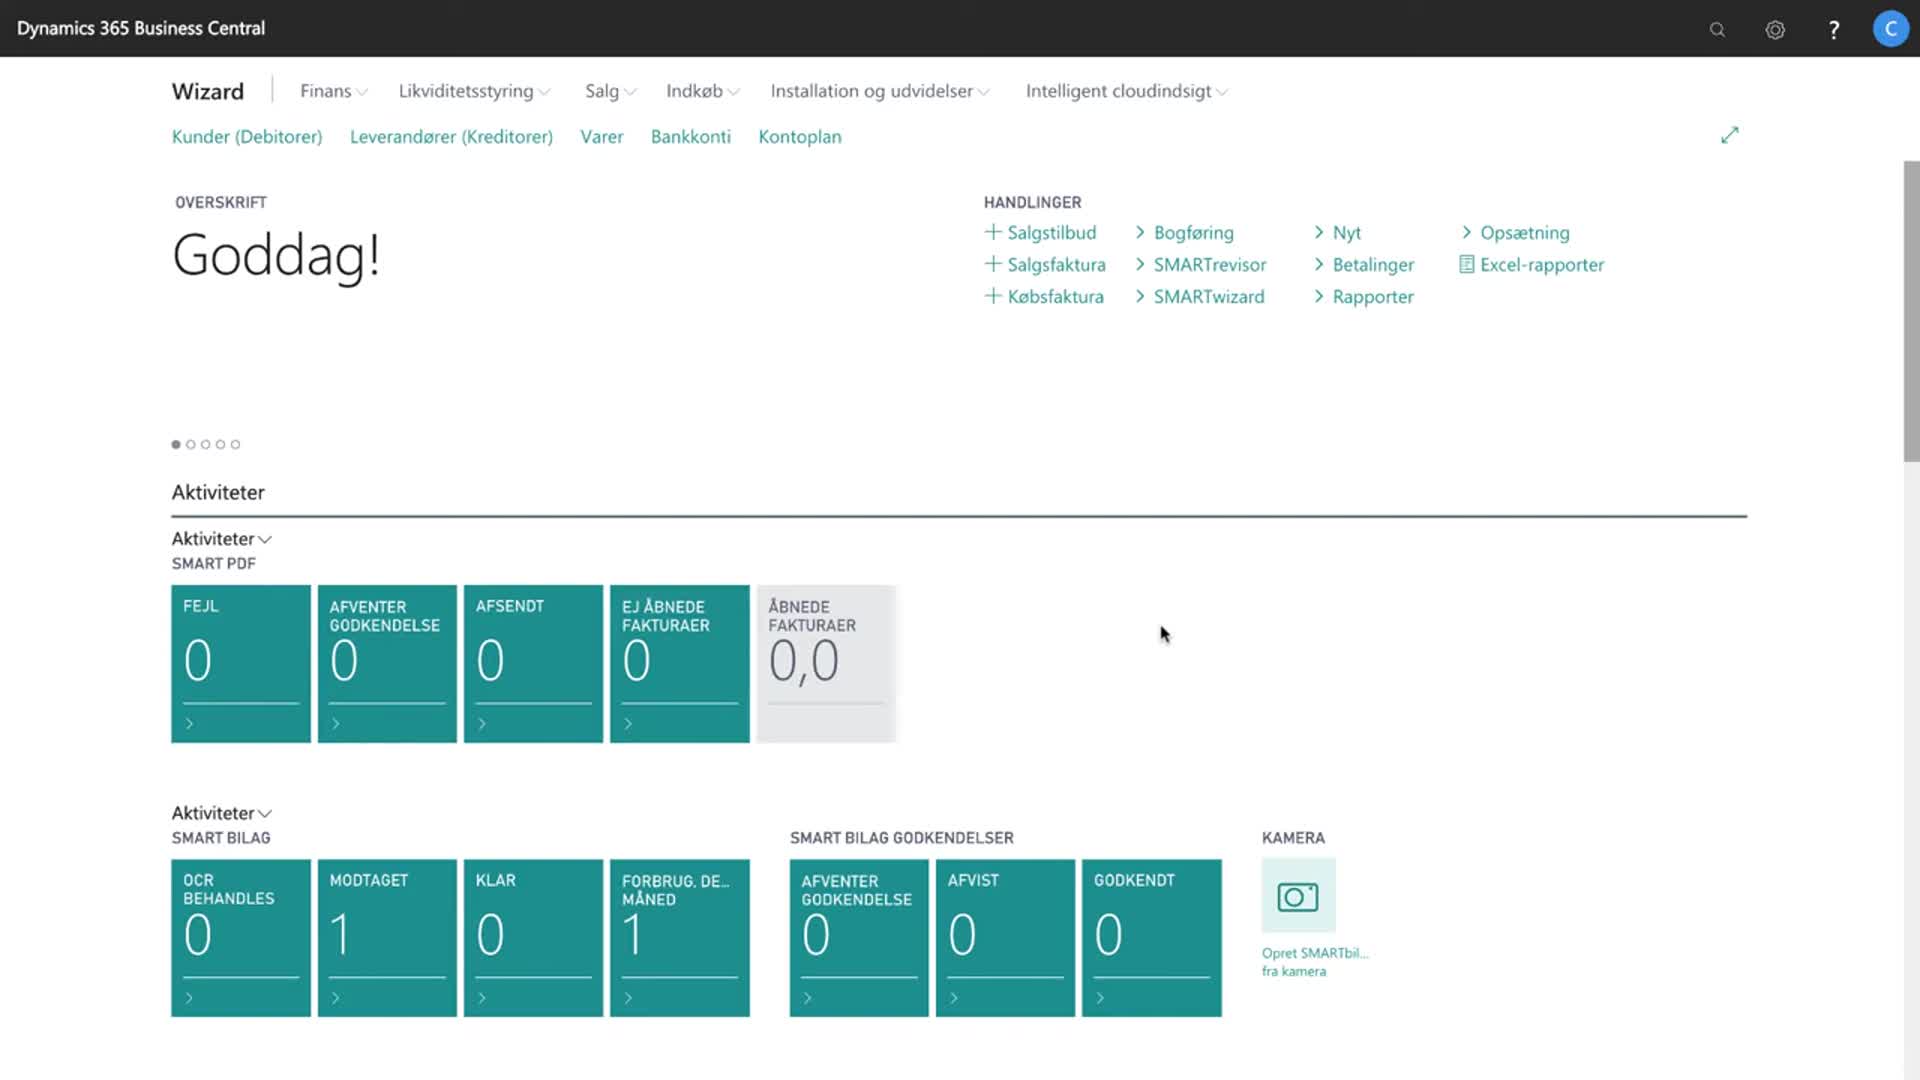
Task: Click Dynamics 365 Business Central title
Action: 141,28
